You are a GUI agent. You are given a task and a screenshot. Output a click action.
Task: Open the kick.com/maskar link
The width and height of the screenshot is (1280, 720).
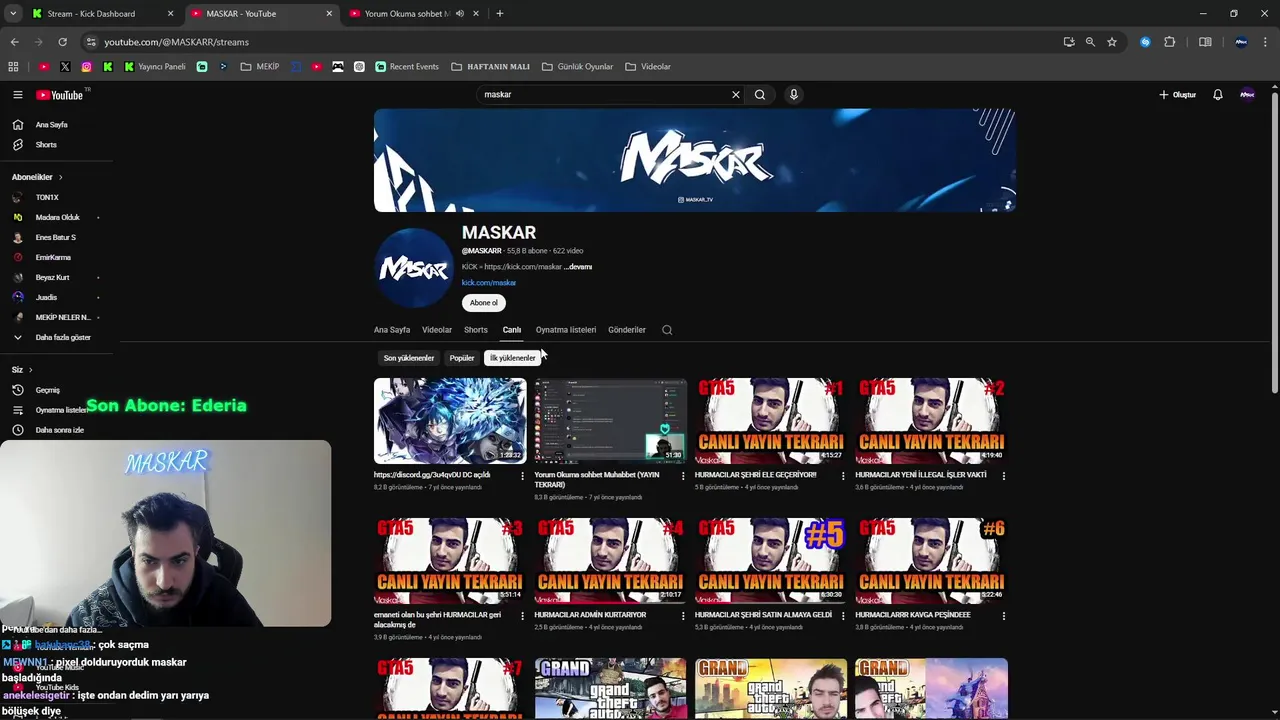[x=489, y=283]
